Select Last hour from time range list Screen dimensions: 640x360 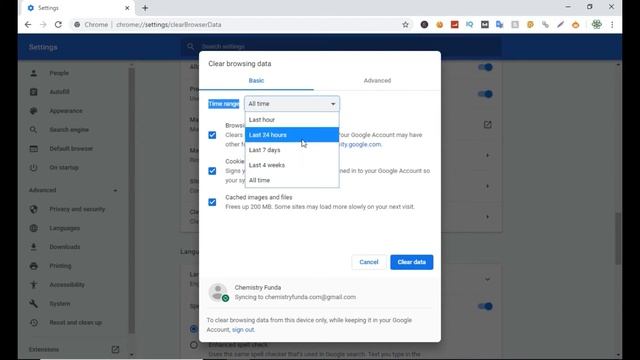coord(291,120)
